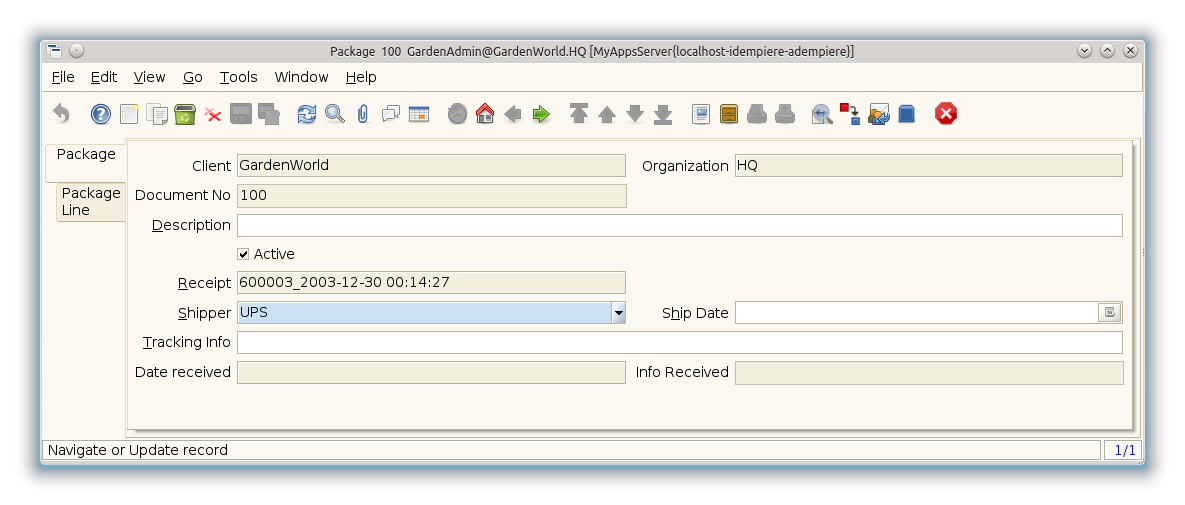Image resolution: width=1185 pixels, height=505 pixels.
Task: Toggle the grid view toolbar icon
Action: point(419,114)
